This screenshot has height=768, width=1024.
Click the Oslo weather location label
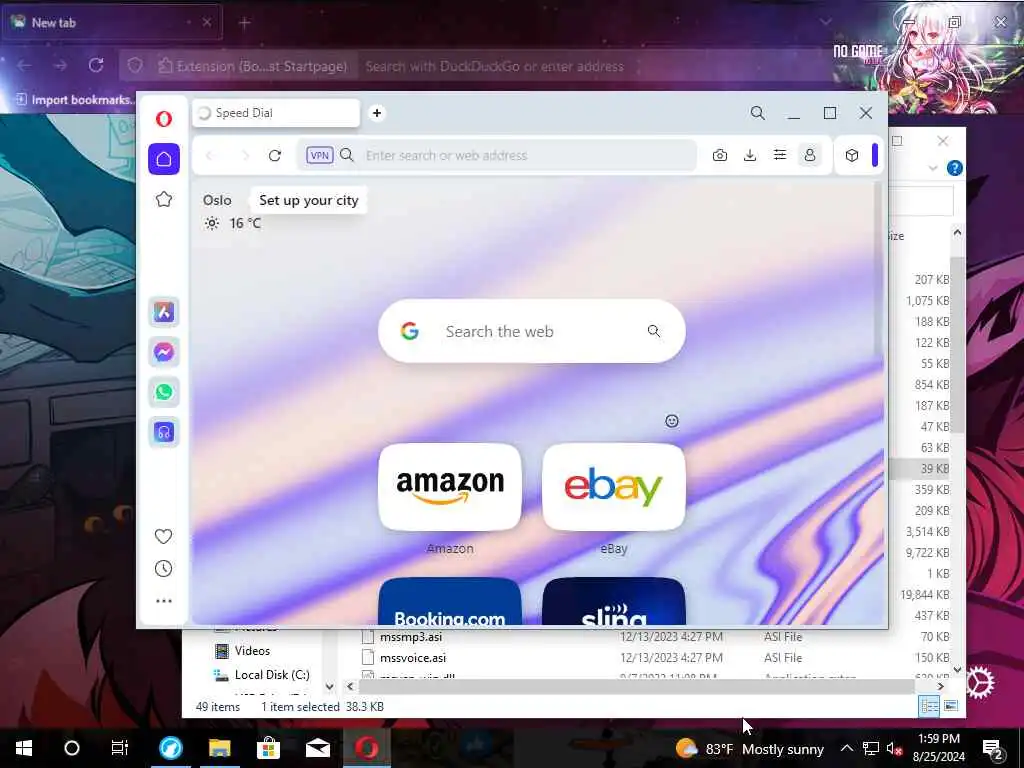(217, 200)
